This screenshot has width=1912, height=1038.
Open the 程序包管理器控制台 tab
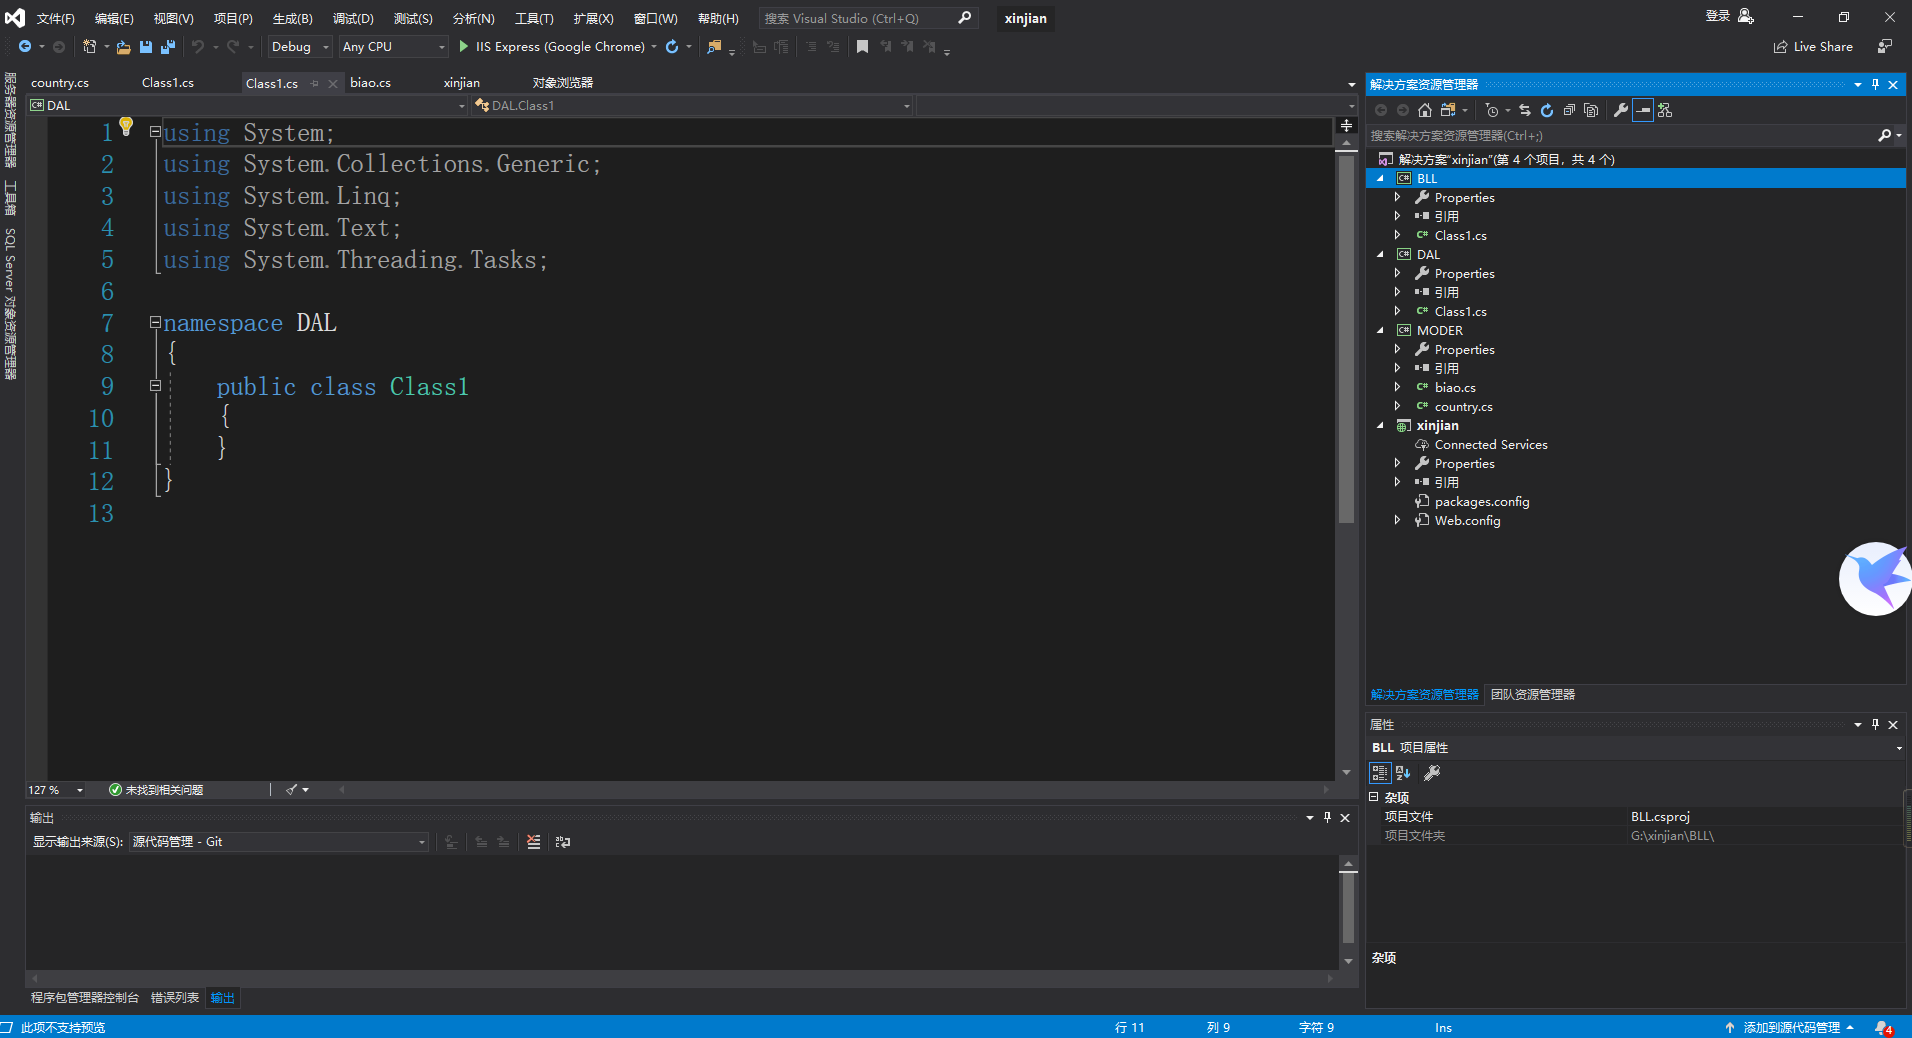pyautogui.click(x=85, y=998)
